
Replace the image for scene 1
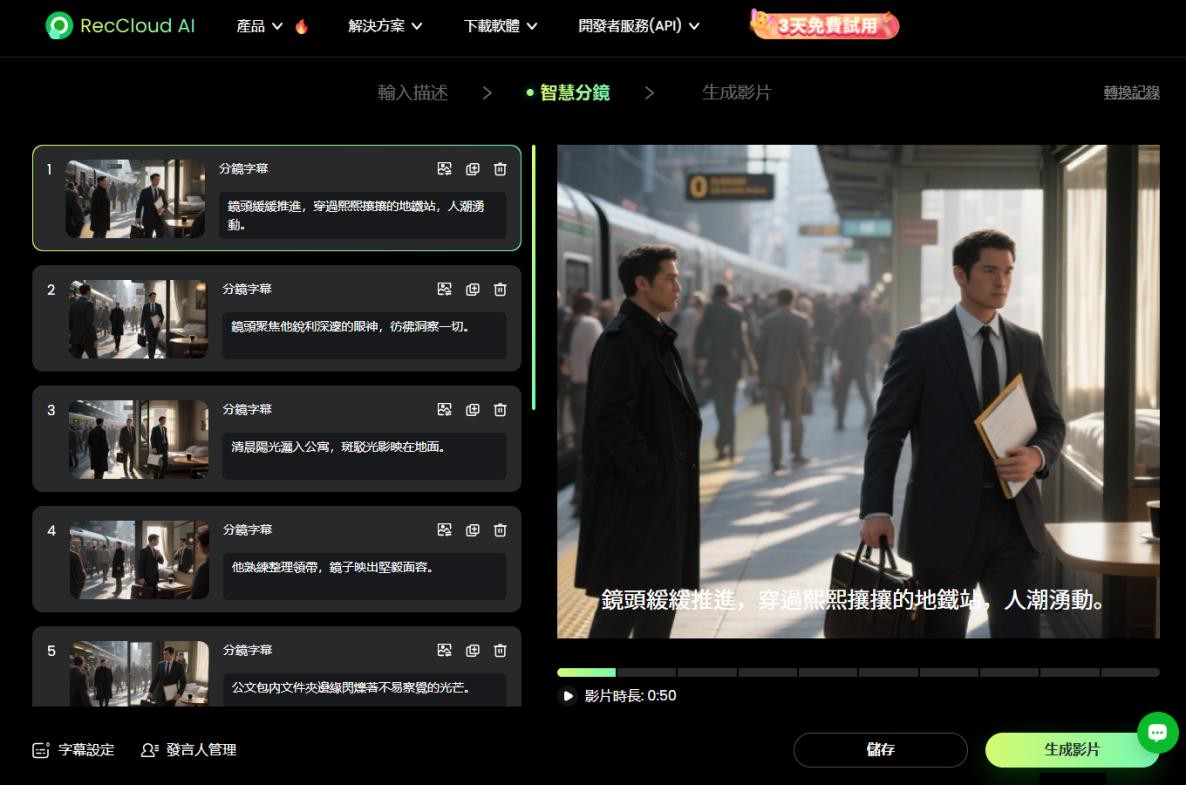[x=445, y=169]
